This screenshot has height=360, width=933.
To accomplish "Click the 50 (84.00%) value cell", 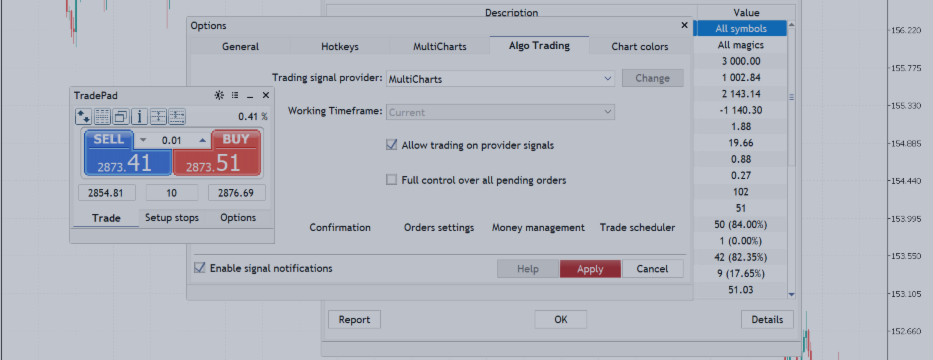I will pos(741,224).
